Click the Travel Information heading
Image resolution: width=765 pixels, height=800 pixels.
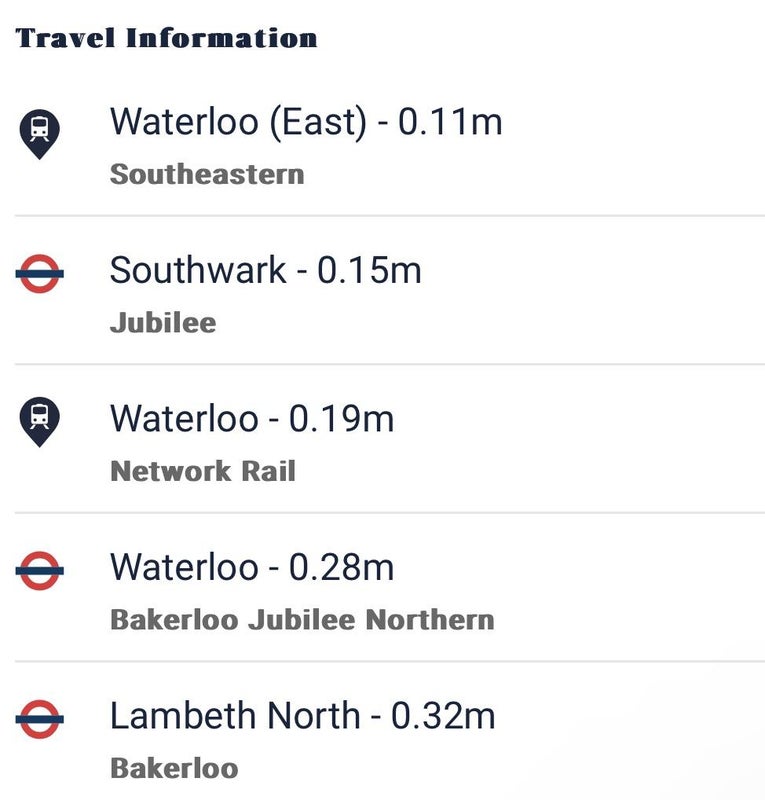point(167,39)
